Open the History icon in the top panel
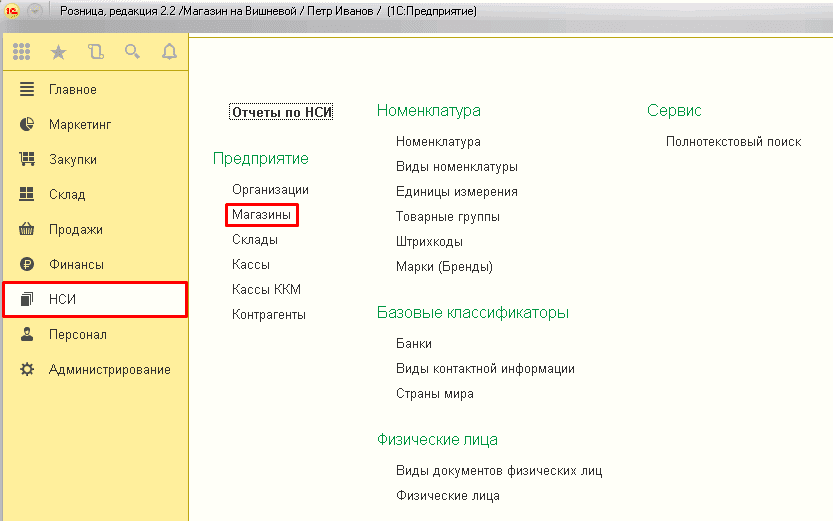Image resolution: width=833 pixels, height=521 pixels. (x=95, y=52)
